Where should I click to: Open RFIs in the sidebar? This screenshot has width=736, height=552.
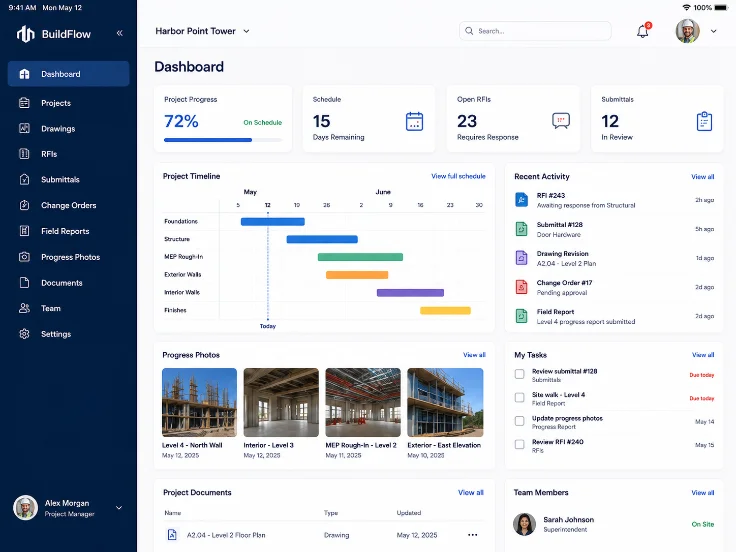pos(69,153)
